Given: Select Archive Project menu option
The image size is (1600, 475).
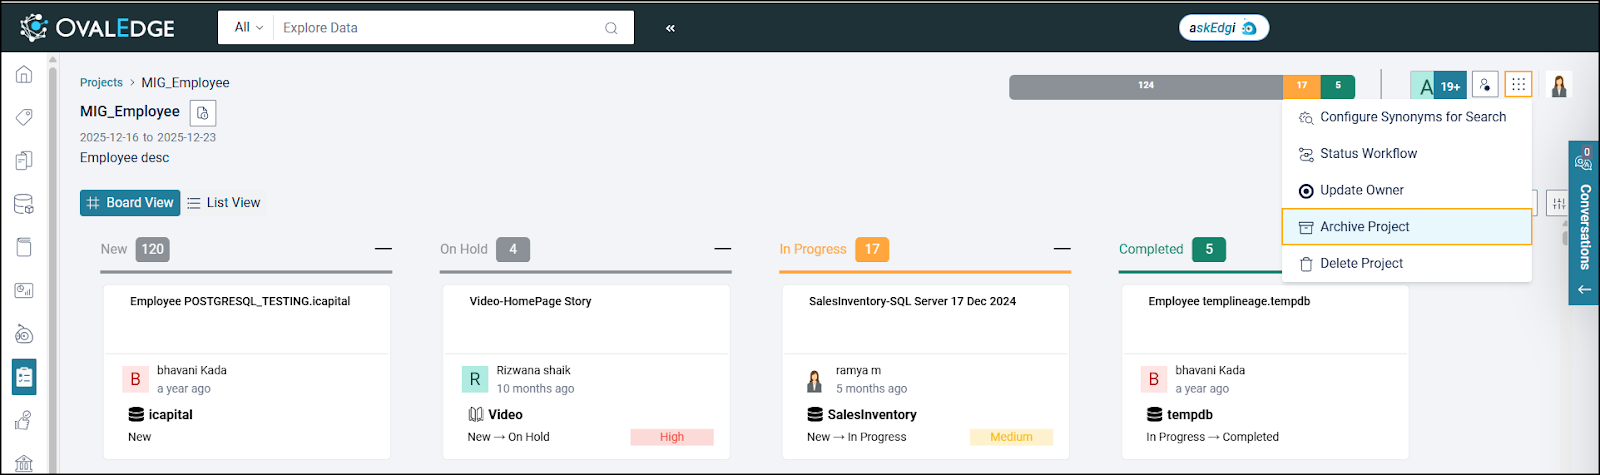Looking at the screenshot, I should point(1406,227).
